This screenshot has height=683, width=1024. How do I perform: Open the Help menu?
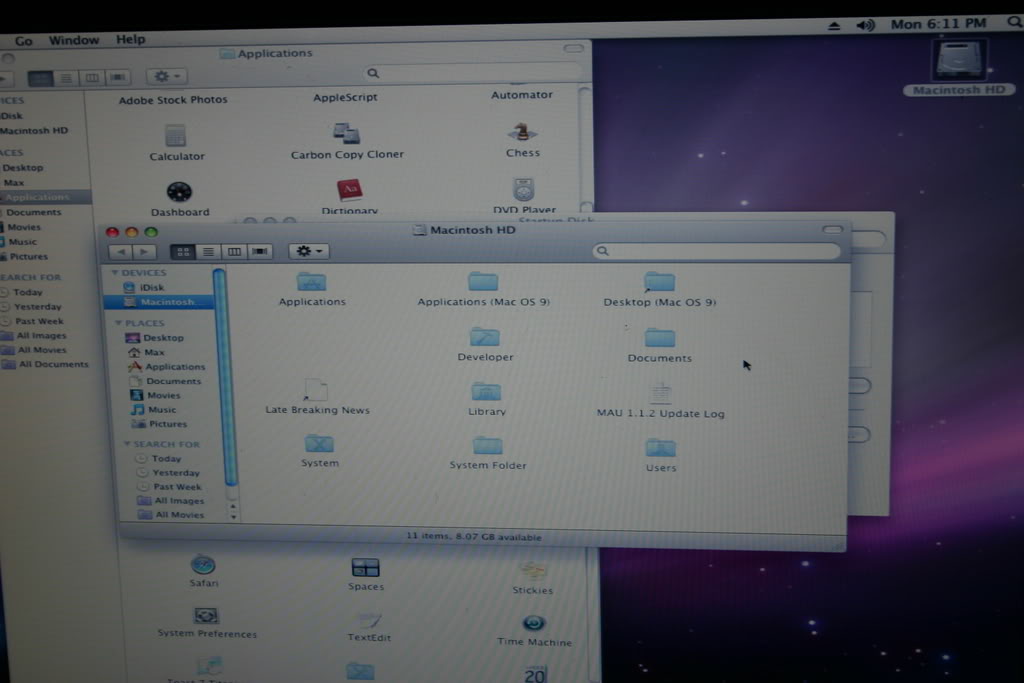[x=131, y=39]
